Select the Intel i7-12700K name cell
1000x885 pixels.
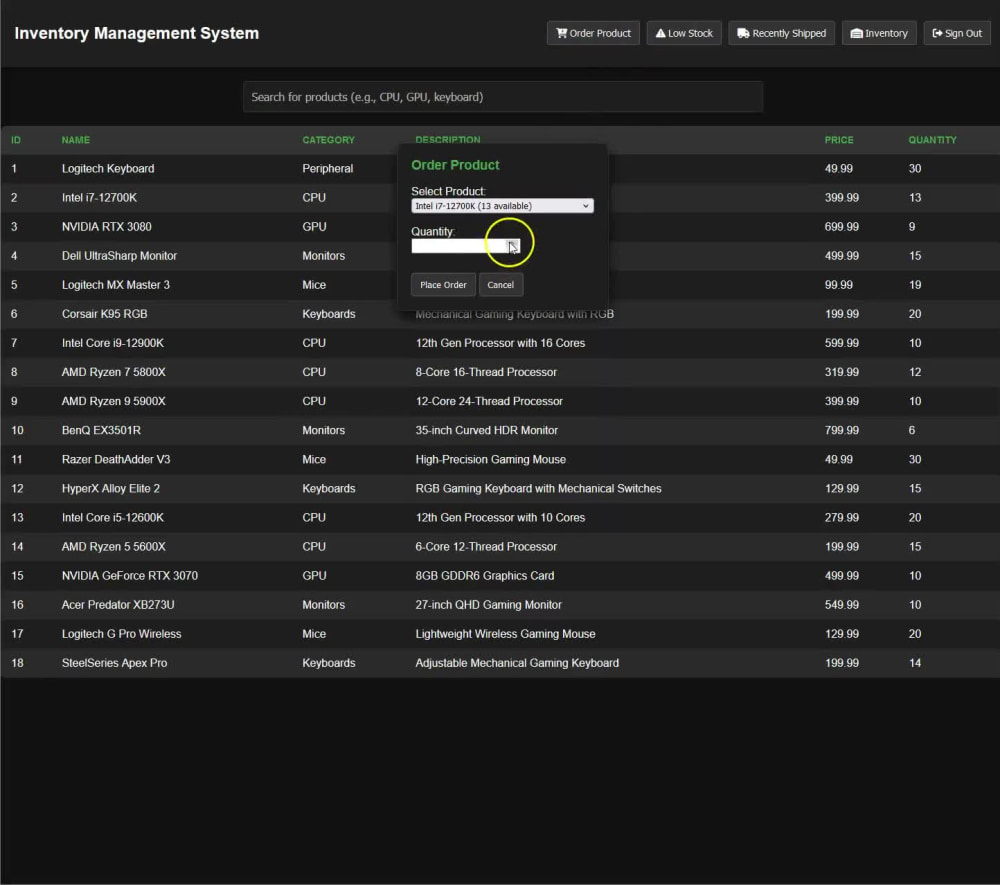pyautogui.click(x=99, y=198)
